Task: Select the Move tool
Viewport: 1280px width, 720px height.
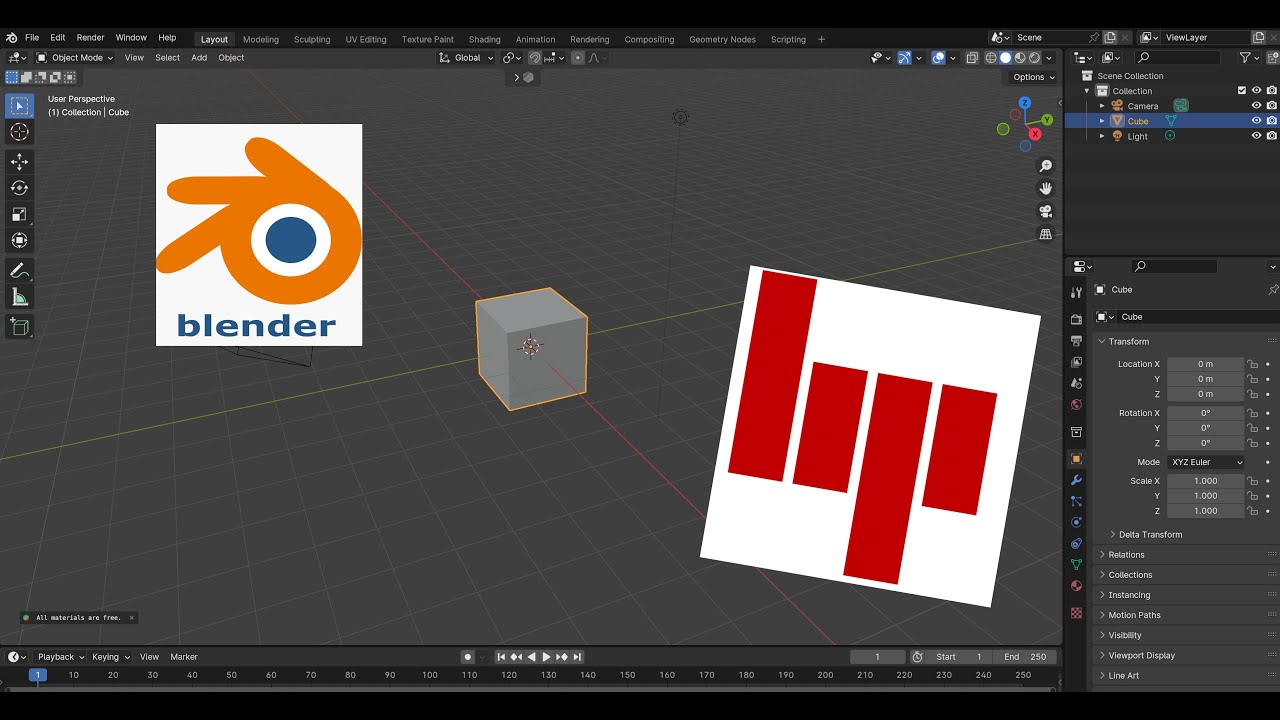Action: (x=19, y=162)
